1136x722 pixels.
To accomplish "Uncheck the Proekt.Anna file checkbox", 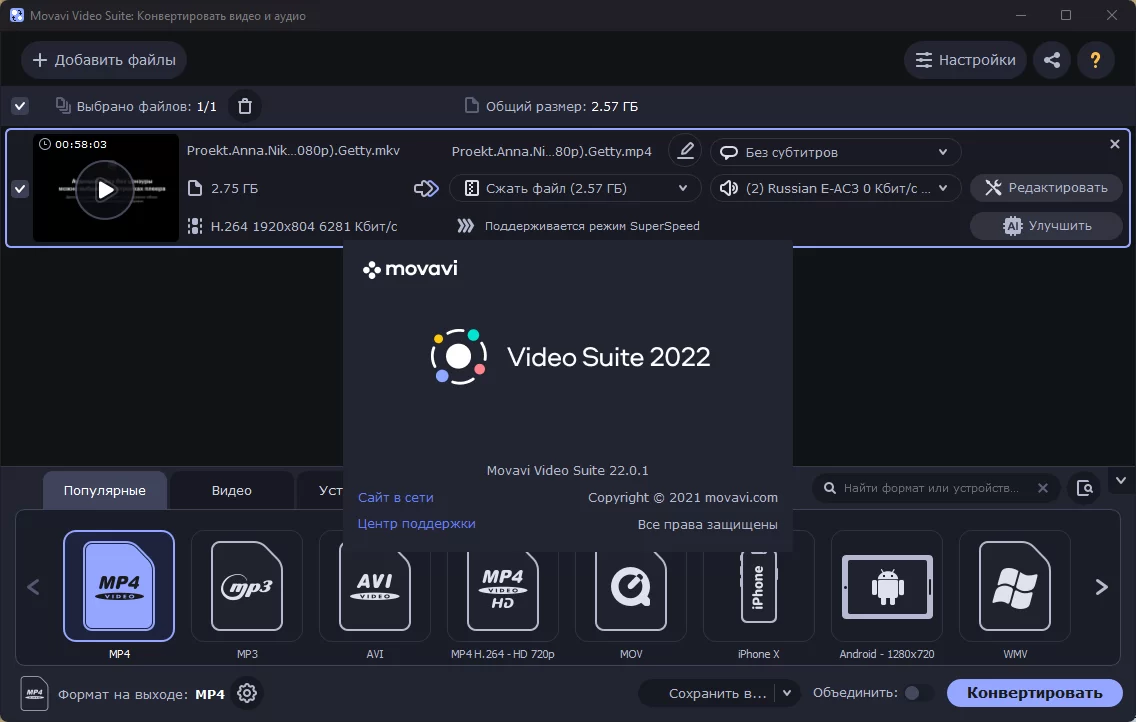I will (x=20, y=189).
